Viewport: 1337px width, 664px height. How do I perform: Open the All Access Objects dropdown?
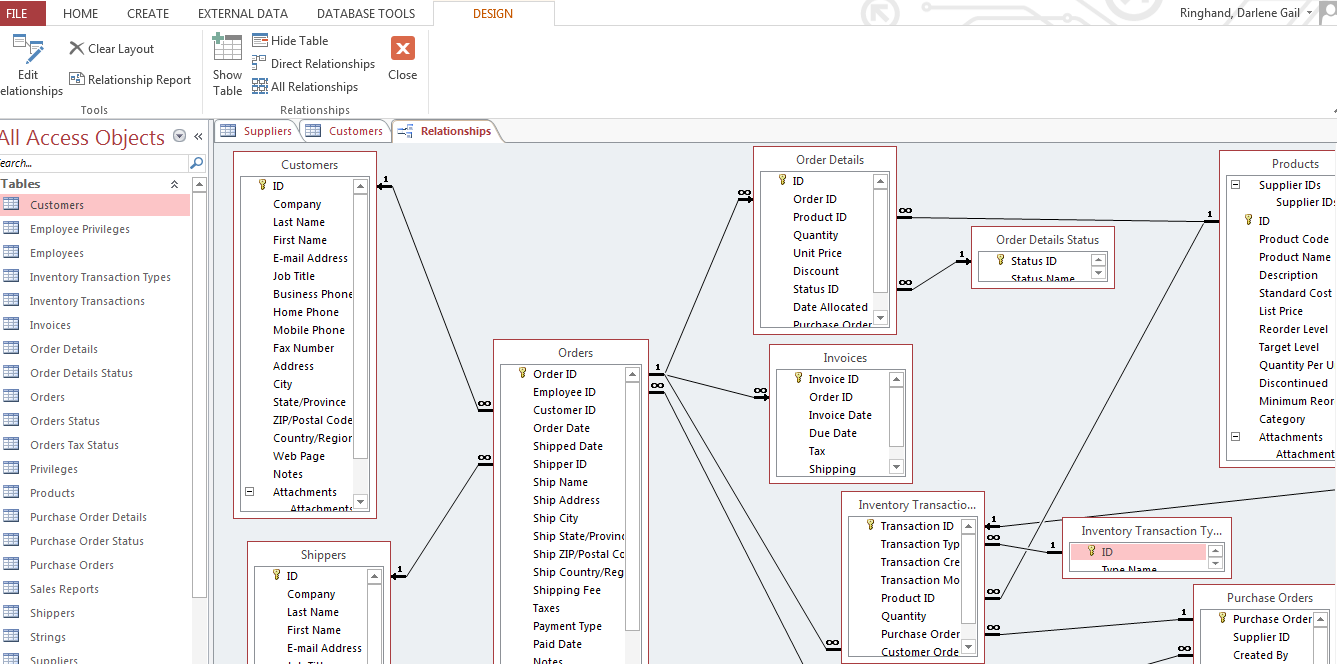coord(179,137)
